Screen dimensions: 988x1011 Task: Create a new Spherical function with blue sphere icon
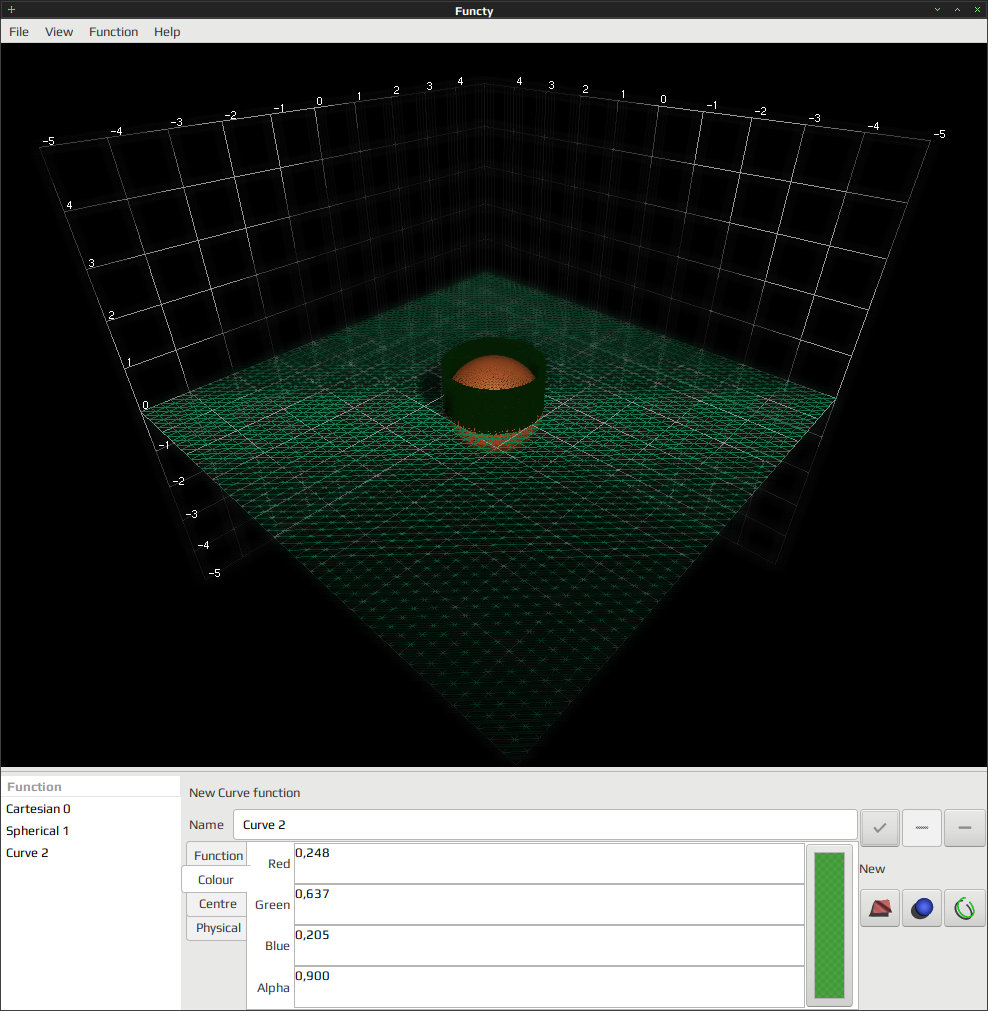pyautogui.click(x=922, y=908)
